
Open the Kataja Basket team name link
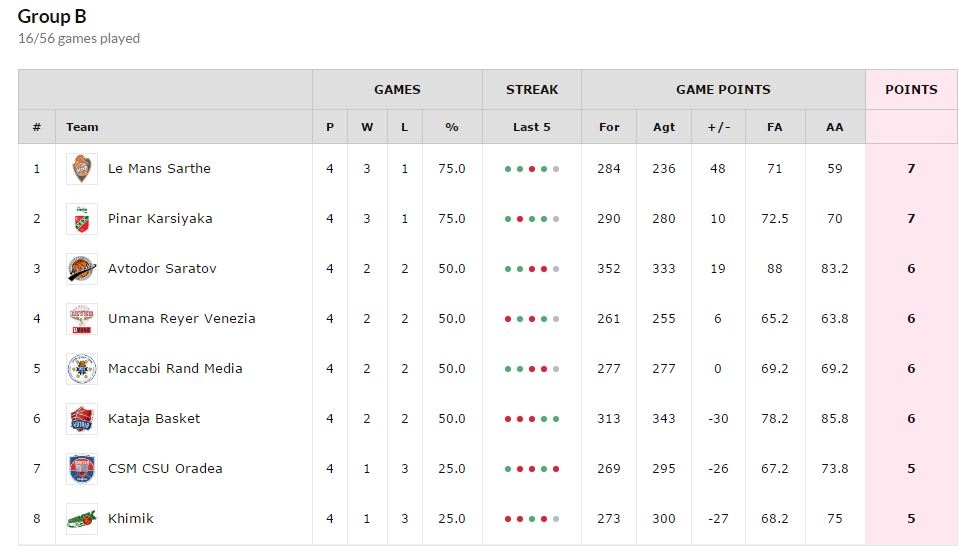tap(154, 419)
